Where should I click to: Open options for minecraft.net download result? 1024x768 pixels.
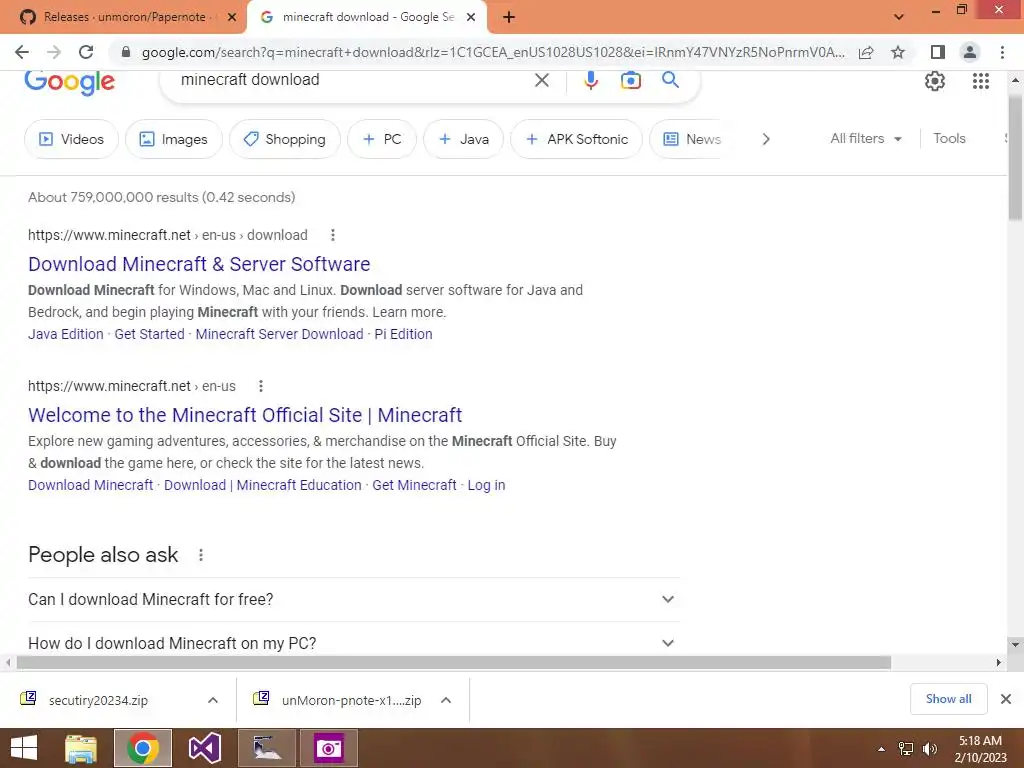pyautogui.click(x=332, y=235)
